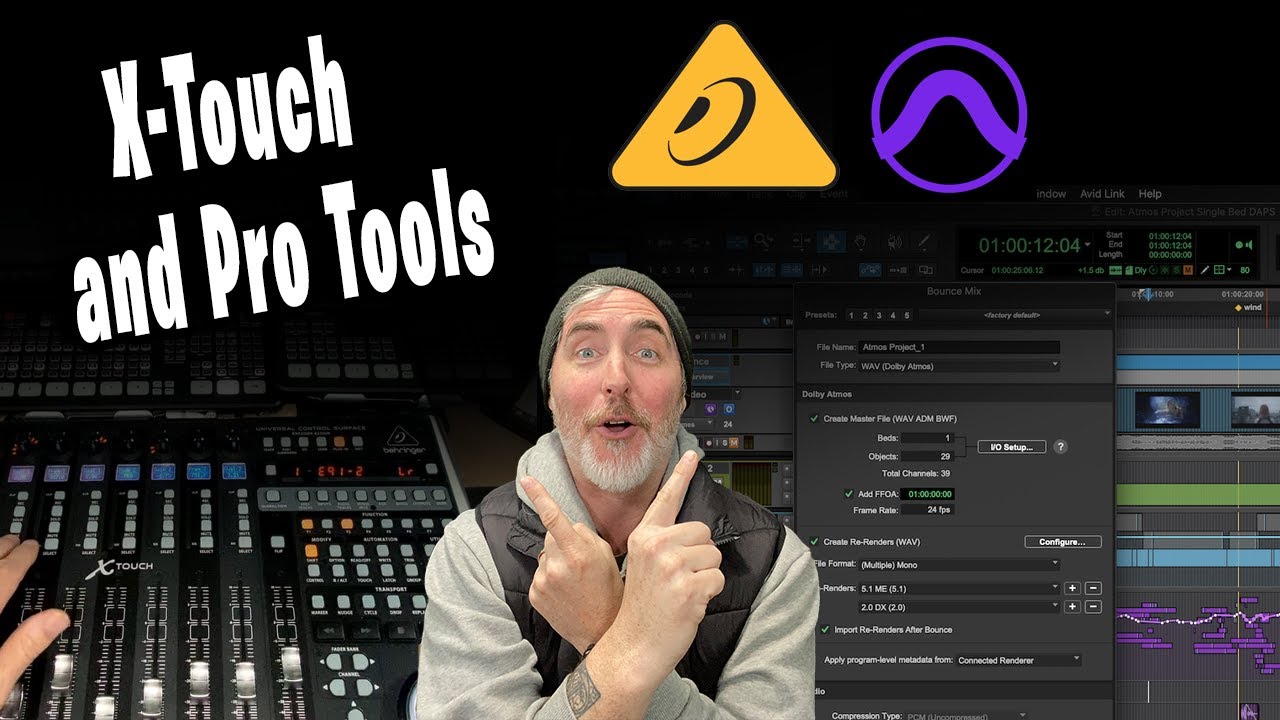Select Bounce Mix preset 4
Screen dimensions: 1280x720
tap(894, 315)
